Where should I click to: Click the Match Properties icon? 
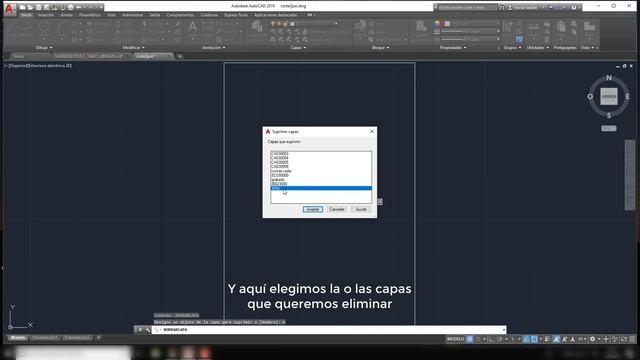pyautogui.click(x=421, y=27)
